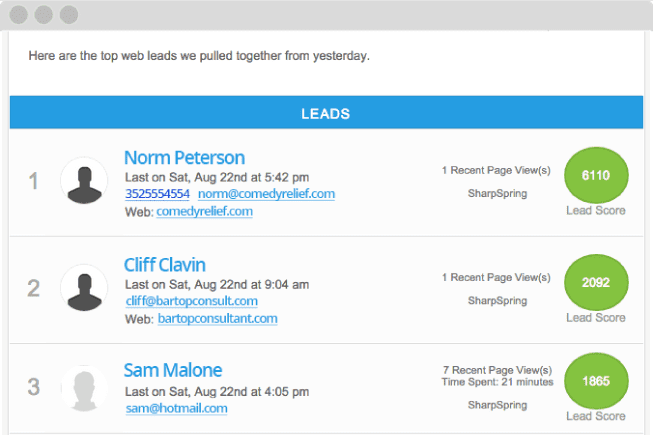
Task: Click the rank number 1 label
Action: click(x=33, y=181)
